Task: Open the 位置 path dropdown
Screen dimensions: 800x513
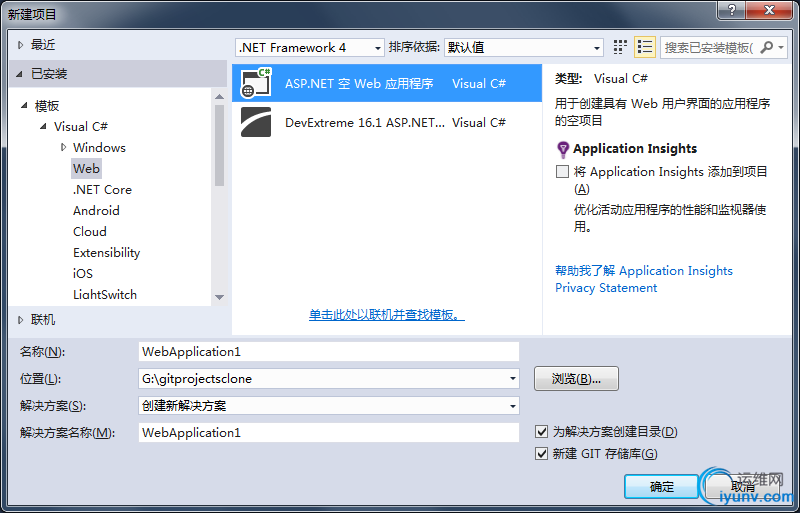Action: pyautogui.click(x=512, y=379)
